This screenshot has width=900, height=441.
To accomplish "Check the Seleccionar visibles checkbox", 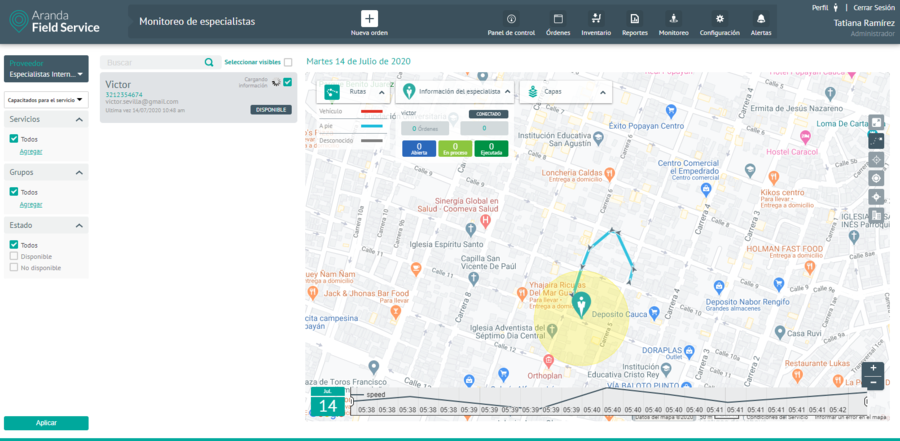I will click(288, 62).
